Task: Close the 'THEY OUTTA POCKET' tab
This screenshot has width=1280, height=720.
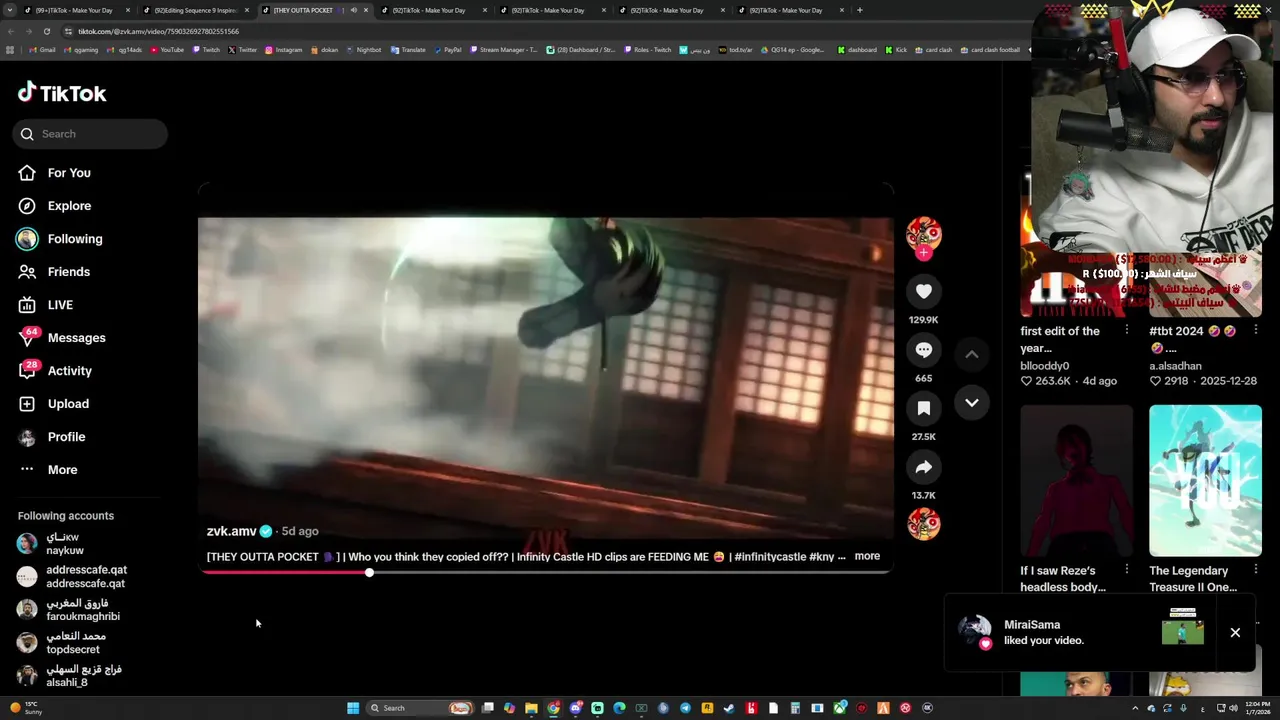Action: [366, 10]
